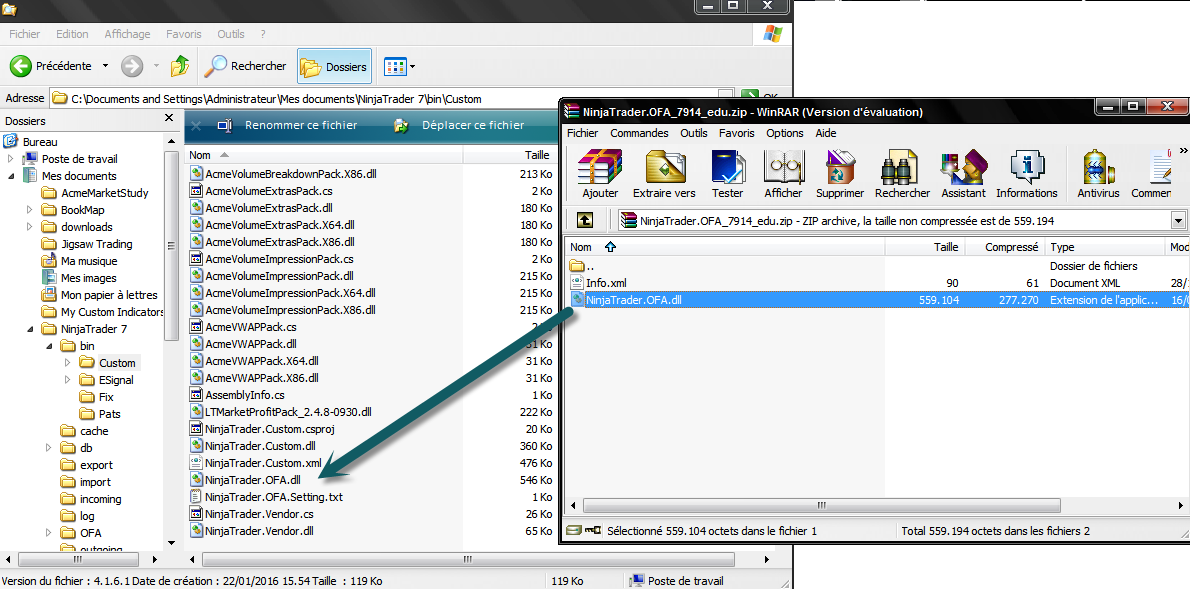
Task: Collapse the bin folder node
Action: tap(49, 346)
